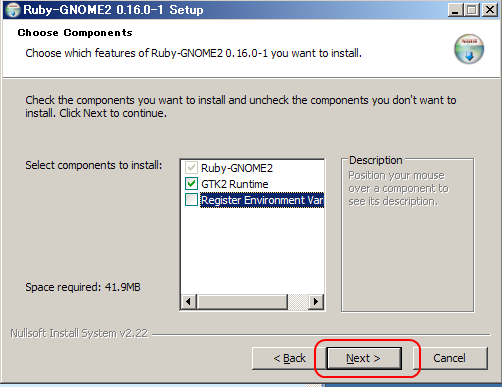This screenshot has height=387, width=502.
Task: Click empty area in component list
Action: pyautogui.click(x=252, y=250)
